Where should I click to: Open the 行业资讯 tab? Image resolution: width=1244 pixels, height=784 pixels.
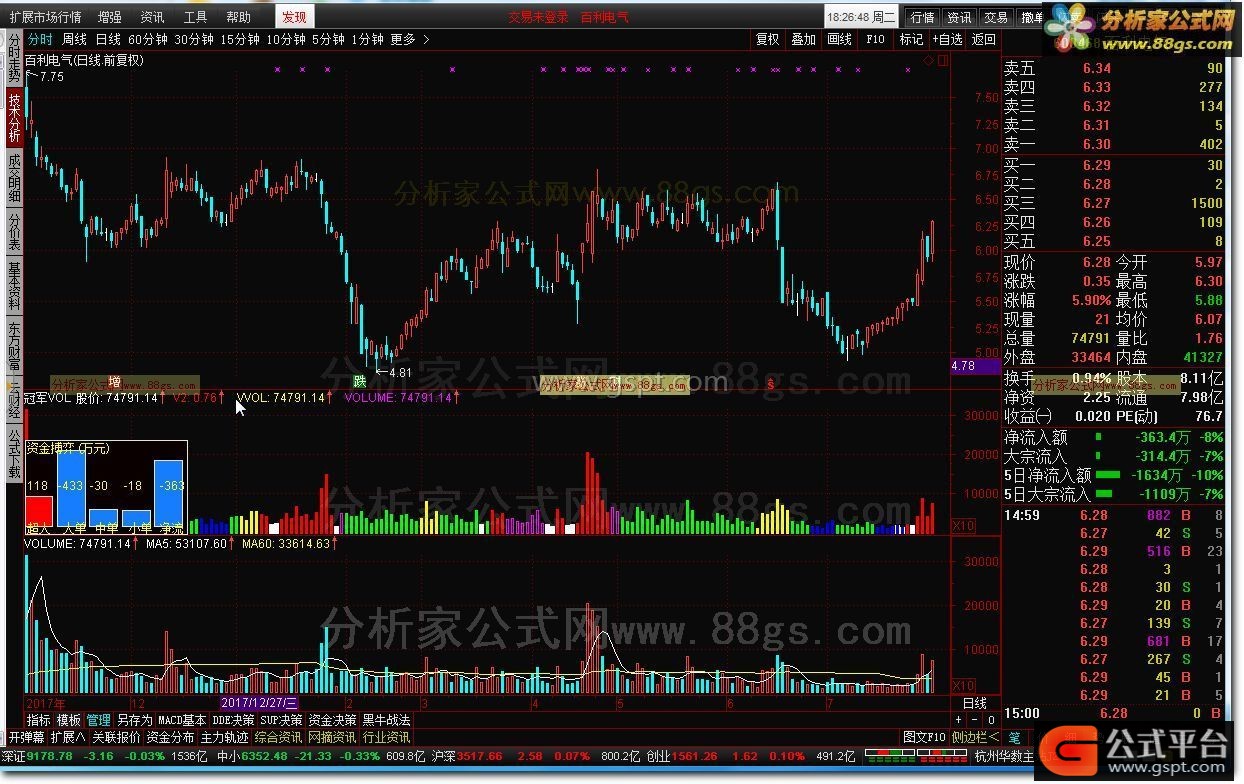(387, 737)
